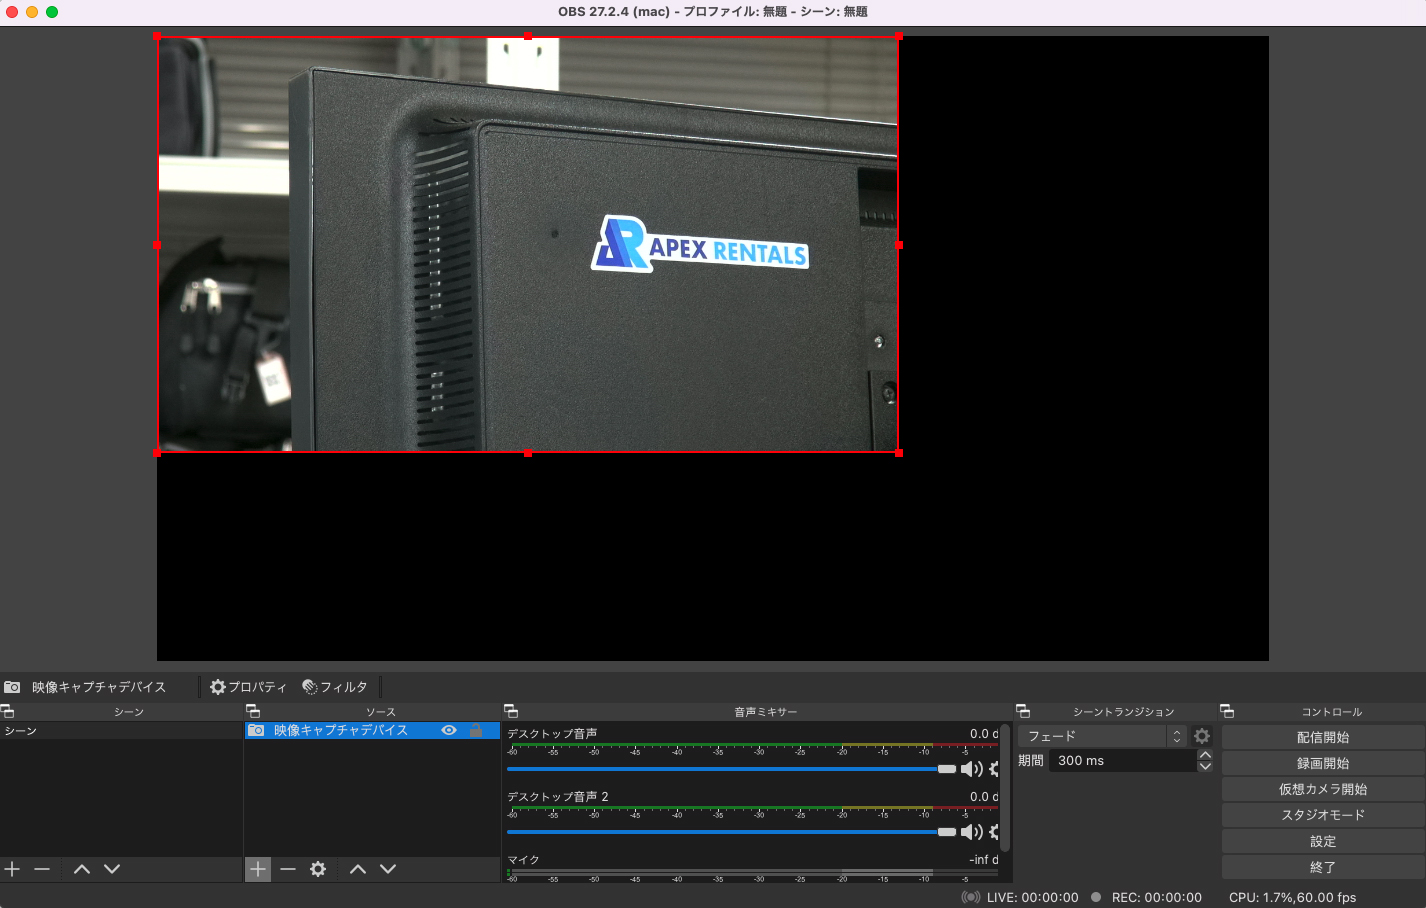Undock the 音声ミキサー panel using its float icon
Viewport: 1426px width, 908px height.
point(511,711)
